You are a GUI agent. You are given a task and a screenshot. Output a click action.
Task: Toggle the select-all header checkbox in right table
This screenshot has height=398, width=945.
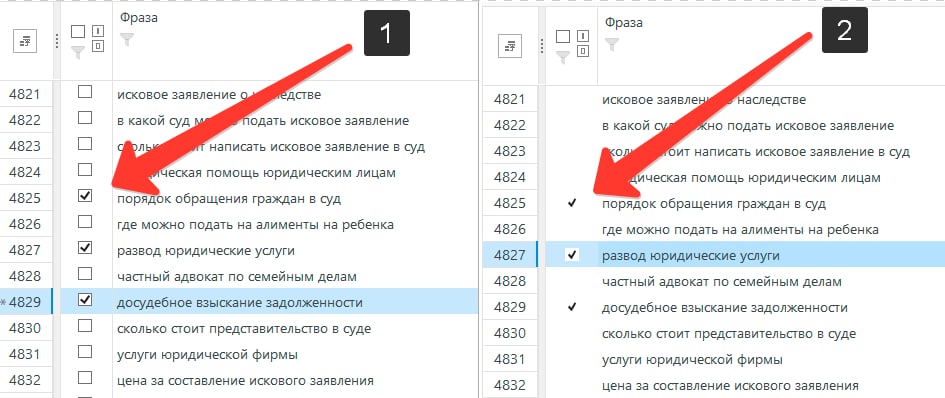pos(563,36)
